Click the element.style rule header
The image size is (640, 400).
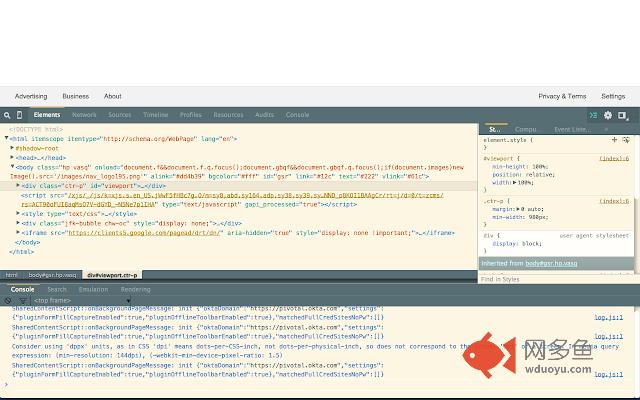point(508,140)
